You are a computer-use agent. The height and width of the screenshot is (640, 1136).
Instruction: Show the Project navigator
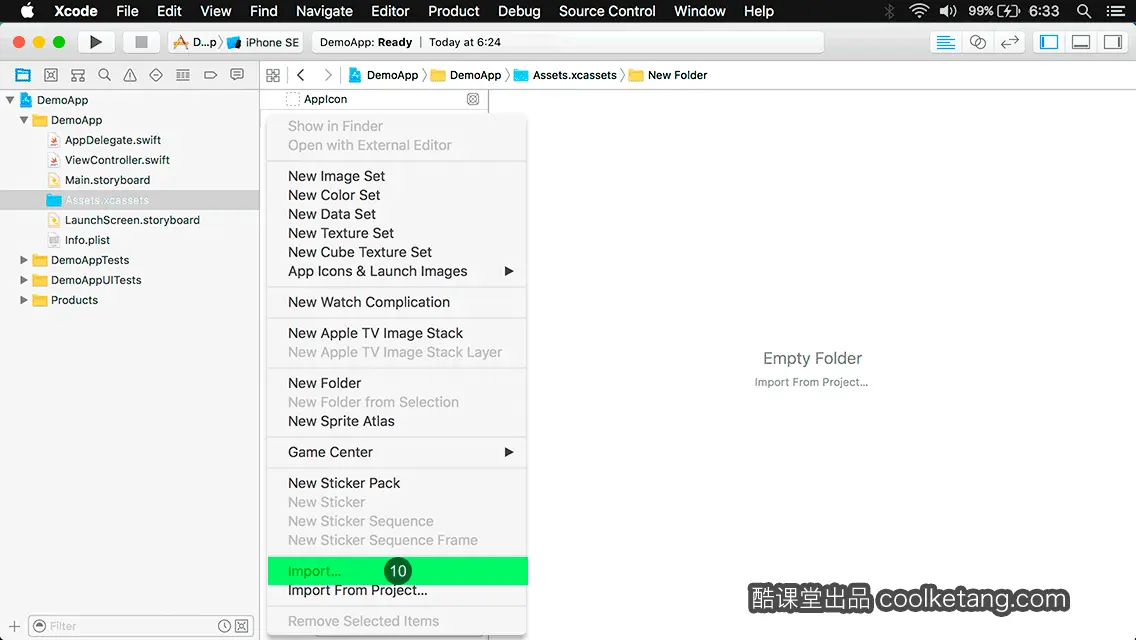pyautogui.click(x=23, y=75)
